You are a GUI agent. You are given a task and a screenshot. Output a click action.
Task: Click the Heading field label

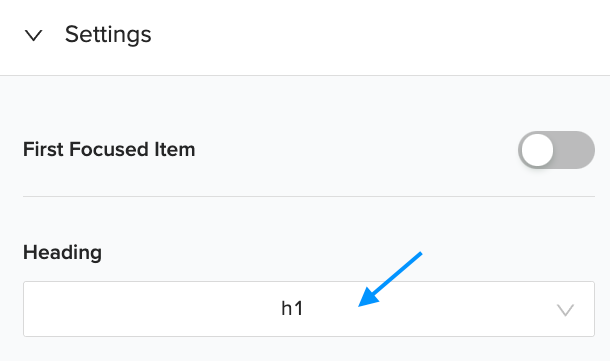(x=62, y=252)
